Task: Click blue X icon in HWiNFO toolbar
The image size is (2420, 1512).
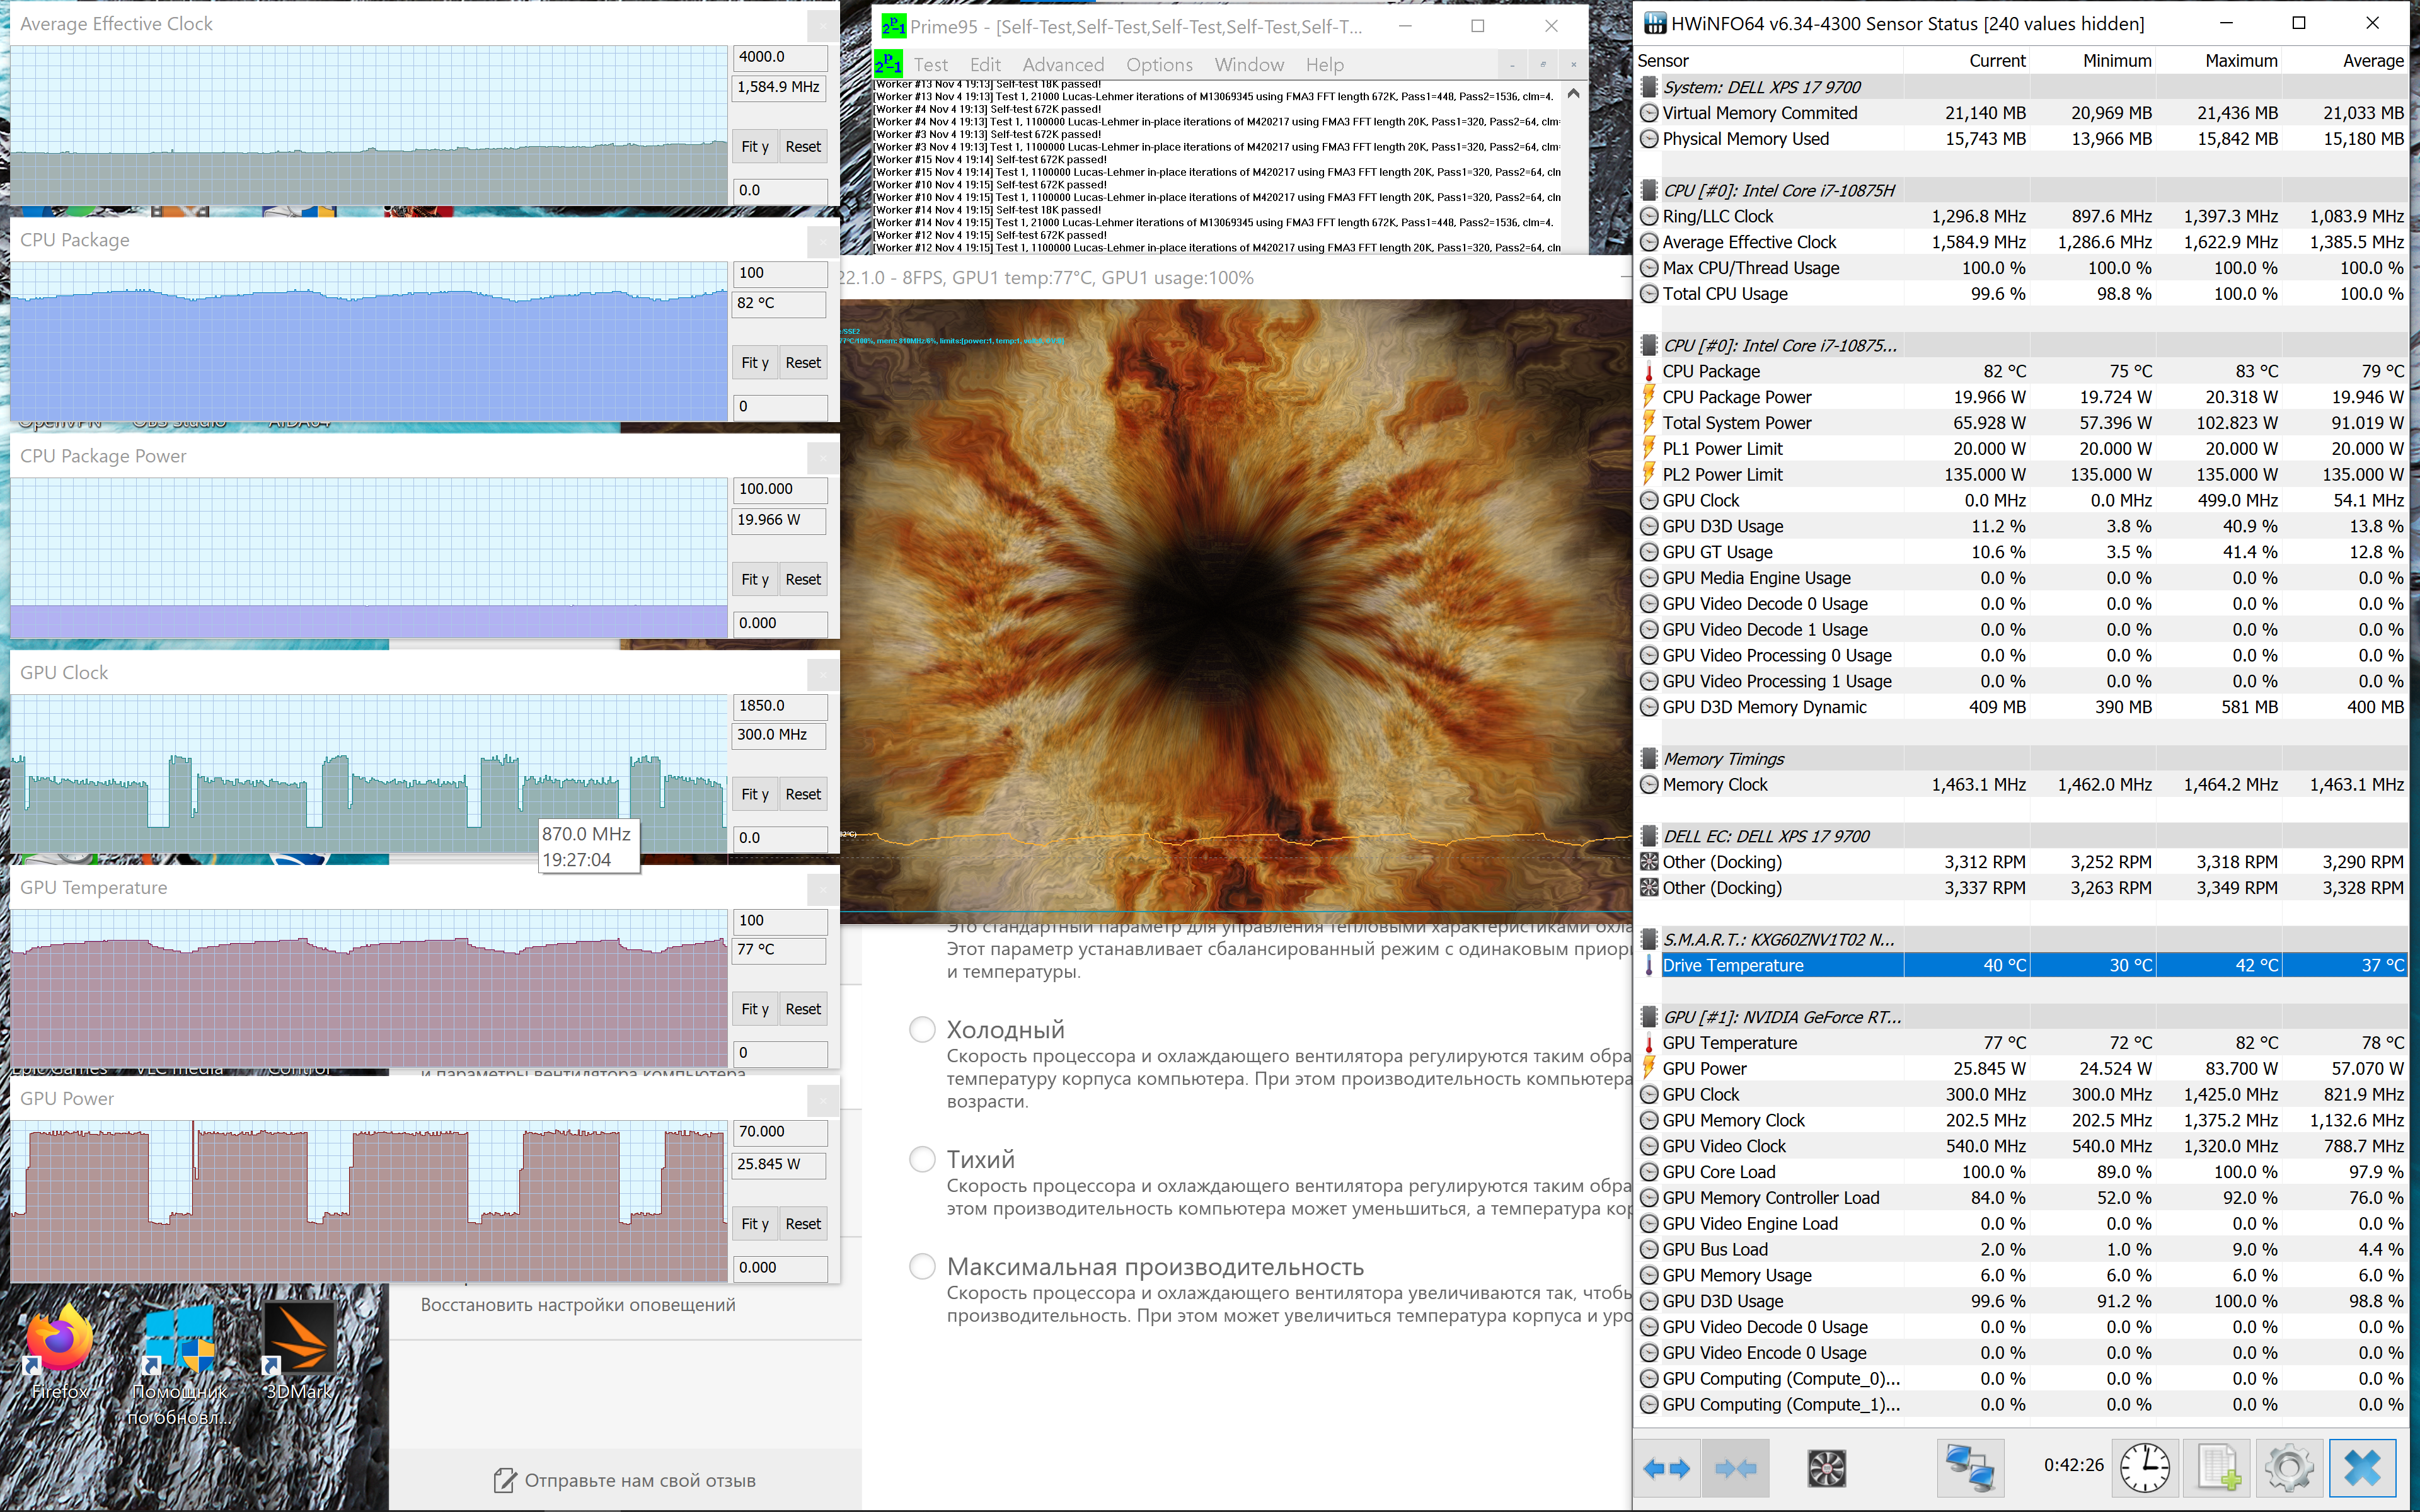Action: (2363, 1468)
